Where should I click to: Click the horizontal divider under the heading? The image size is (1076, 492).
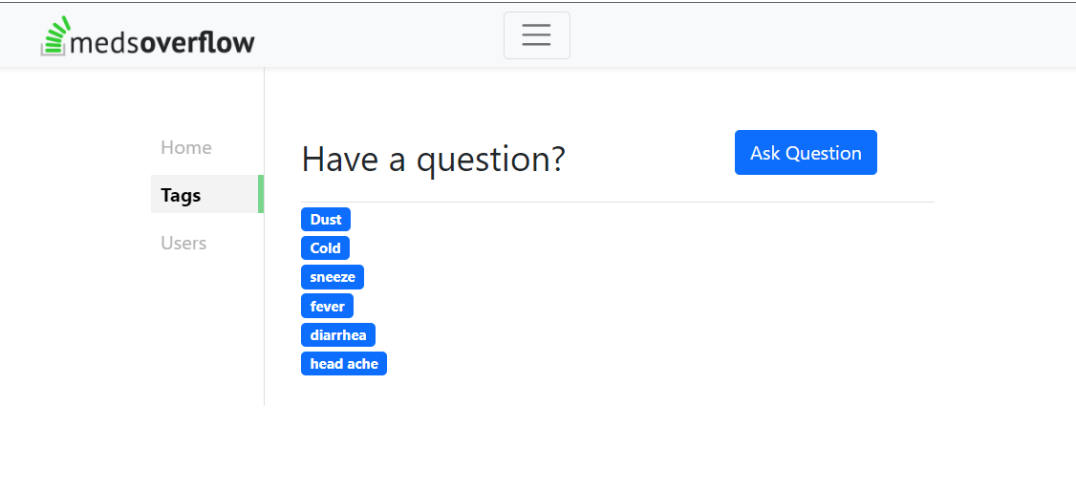click(x=618, y=202)
